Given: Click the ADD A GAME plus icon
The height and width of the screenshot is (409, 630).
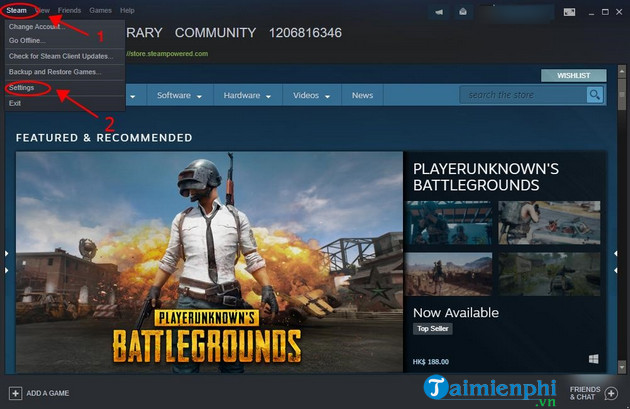Looking at the screenshot, I should (x=15, y=393).
